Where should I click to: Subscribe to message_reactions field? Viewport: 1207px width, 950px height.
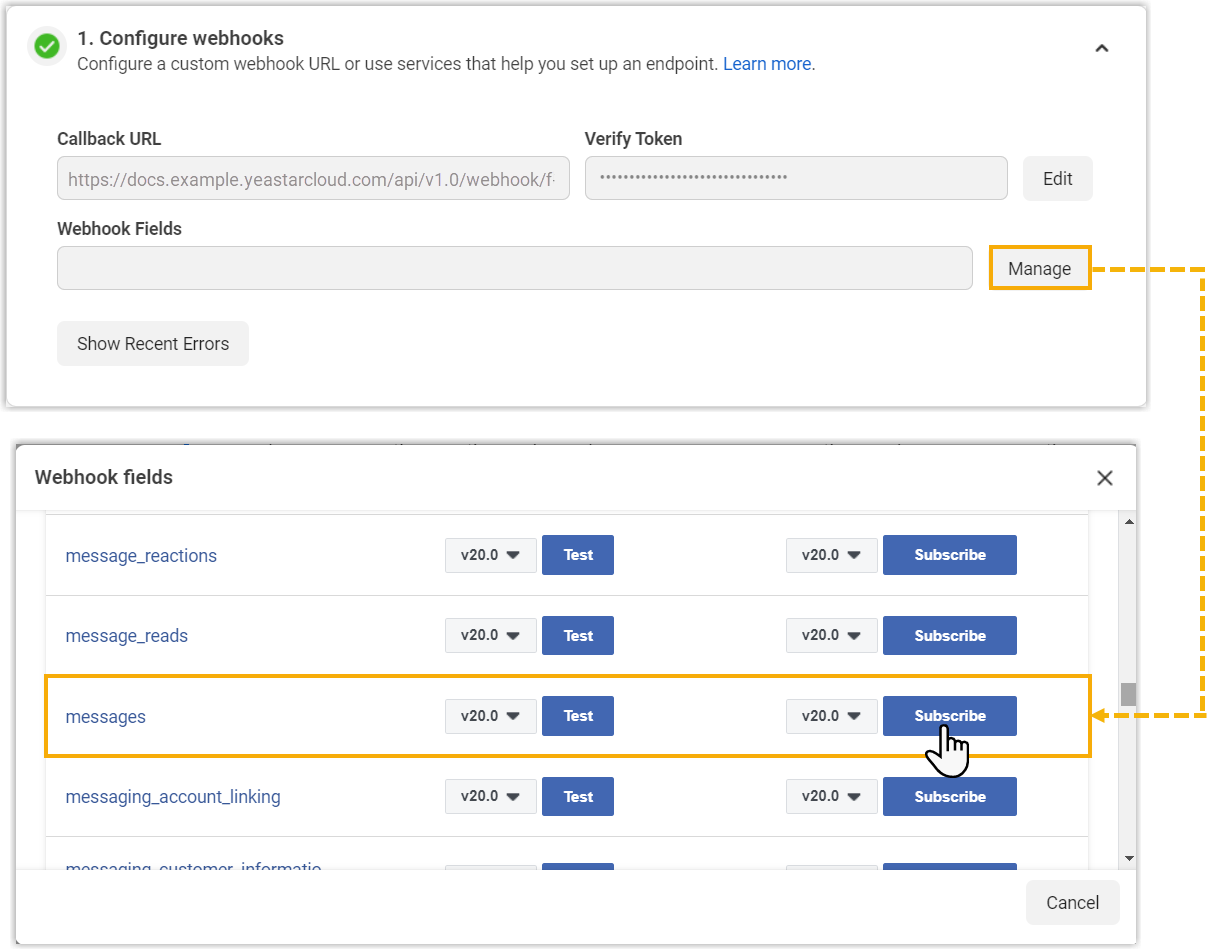[x=949, y=555]
